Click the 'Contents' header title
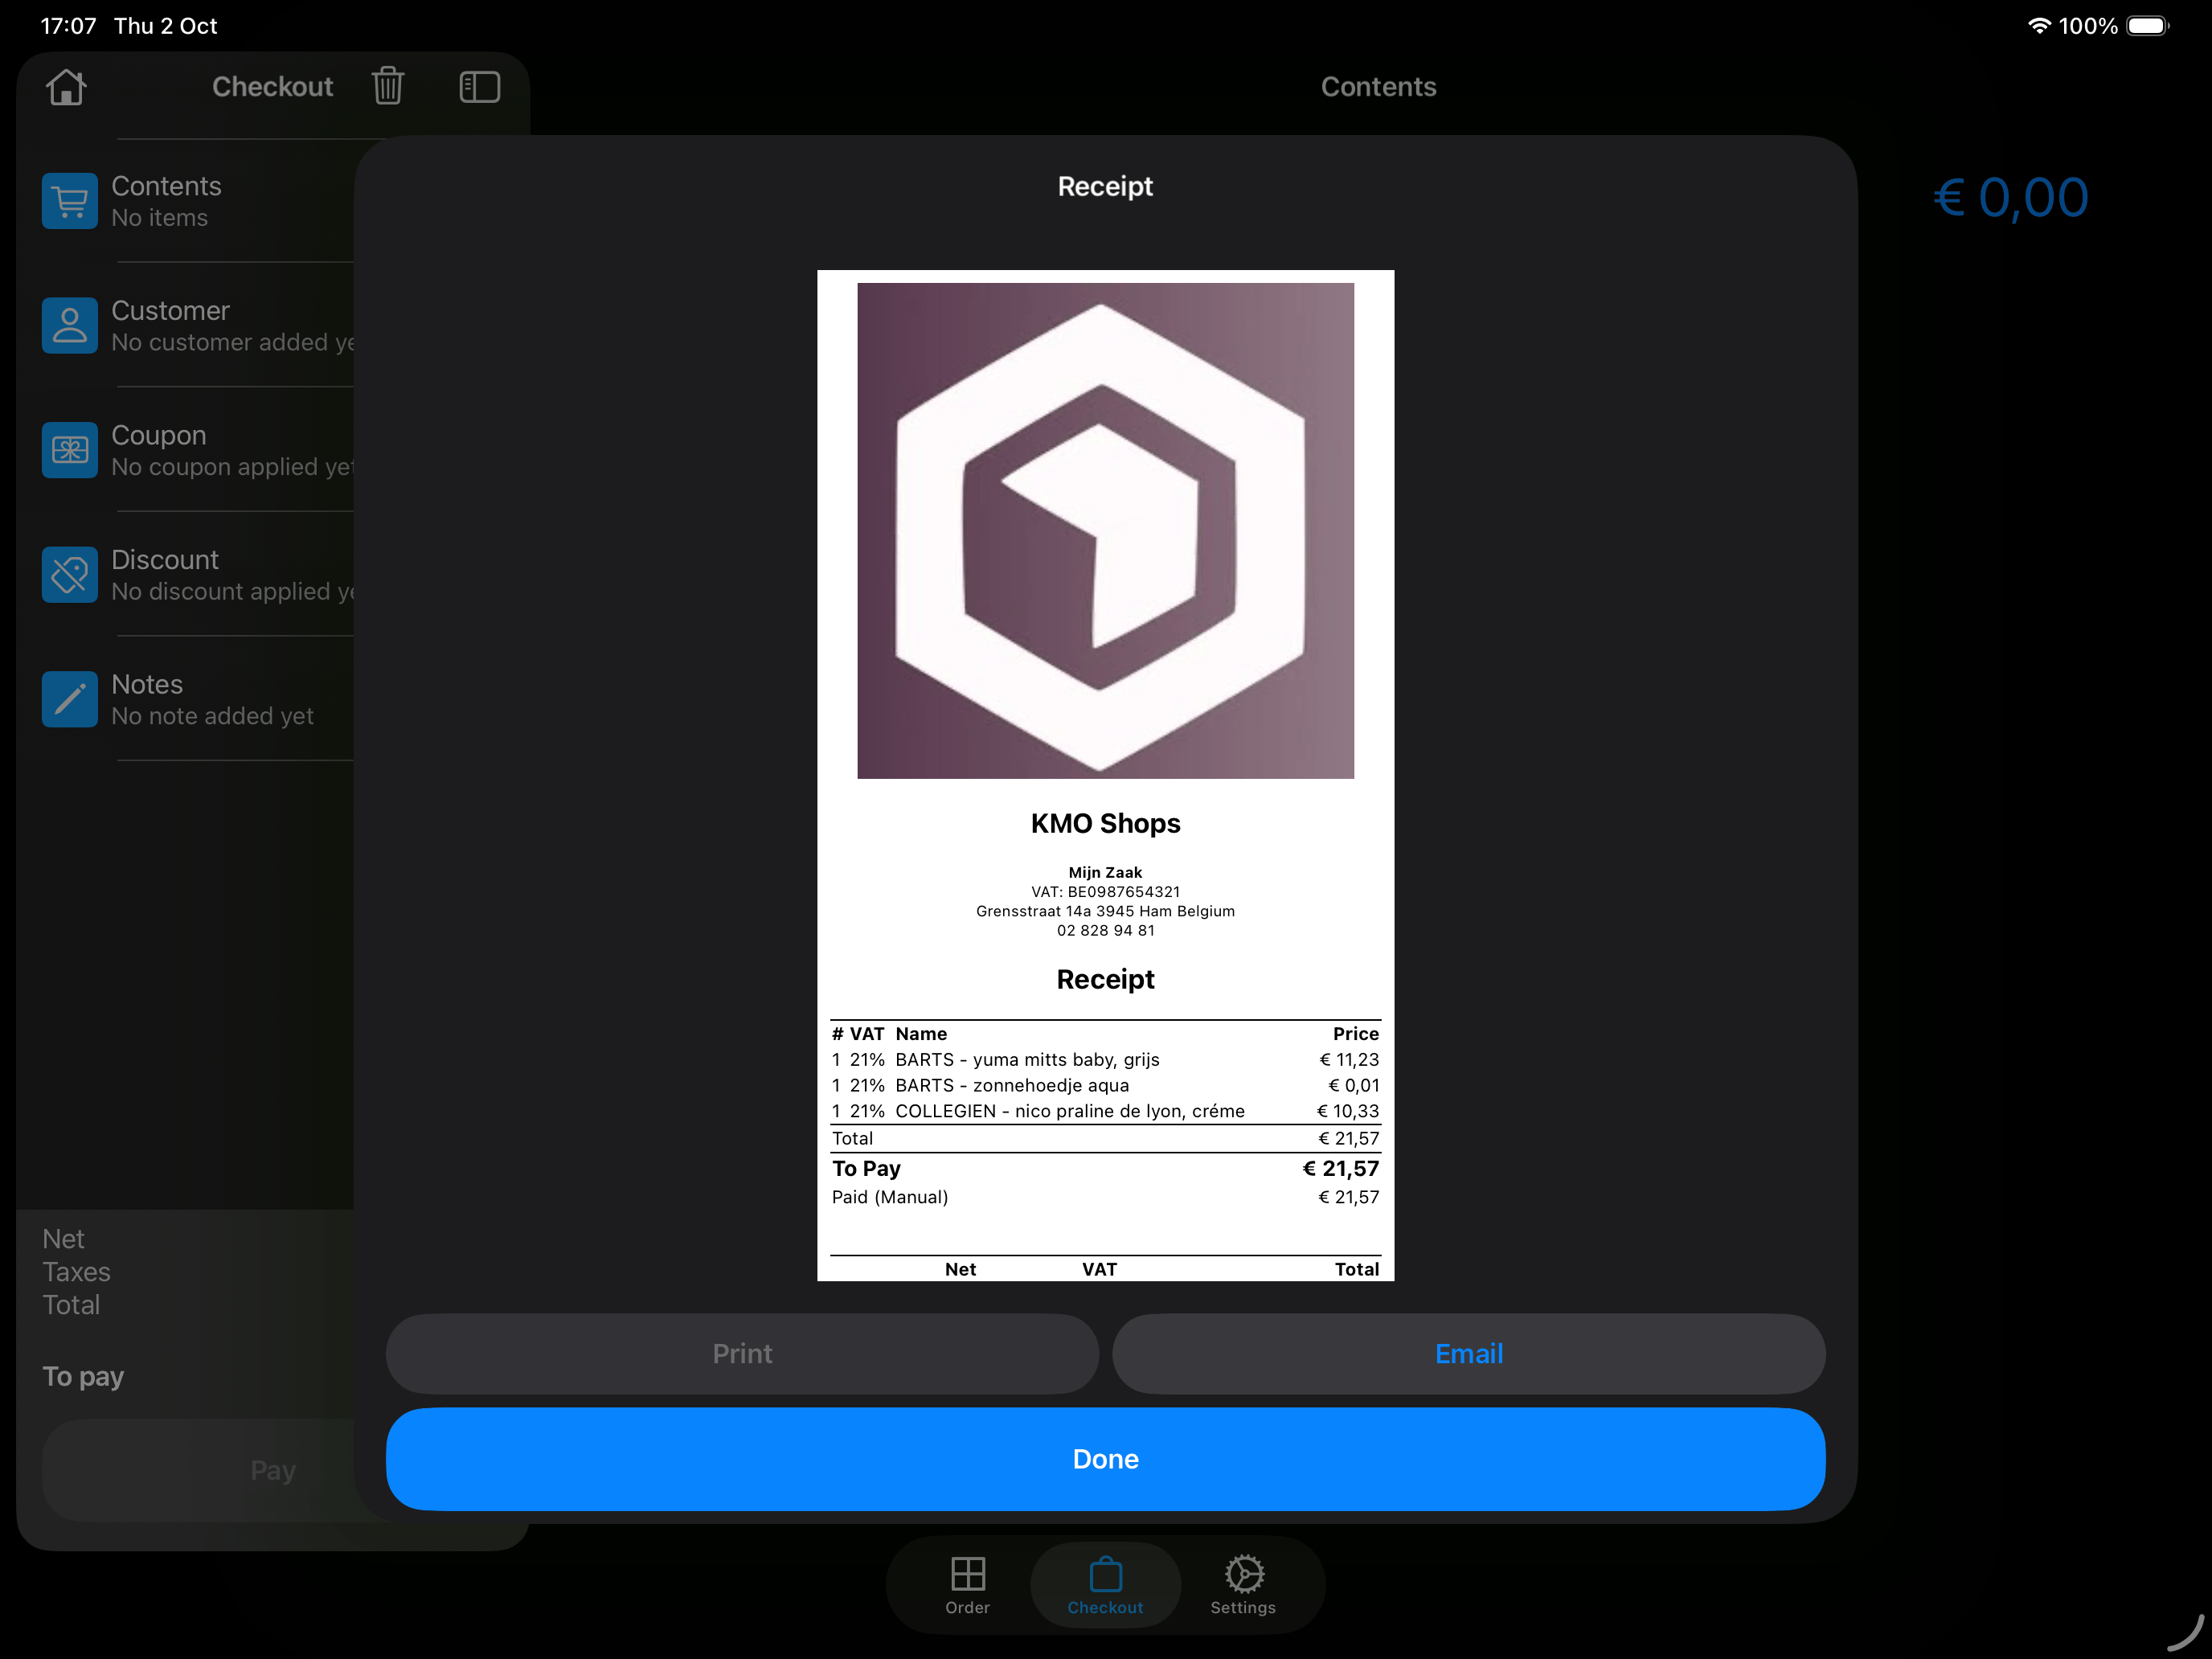The width and height of the screenshot is (2212, 1659). coord(1378,87)
